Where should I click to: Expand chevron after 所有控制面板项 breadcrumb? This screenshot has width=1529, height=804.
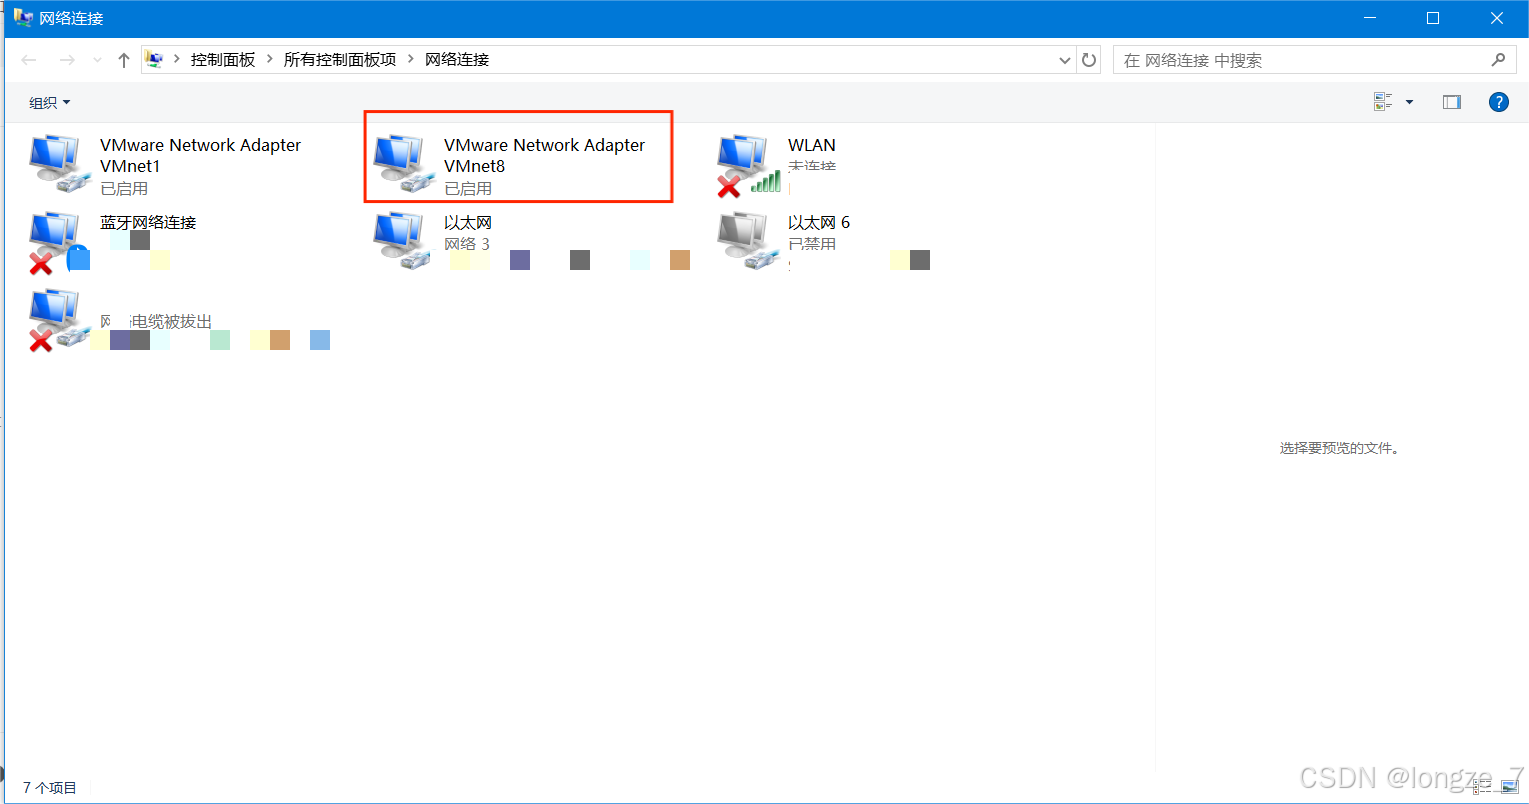tap(410, 60)
